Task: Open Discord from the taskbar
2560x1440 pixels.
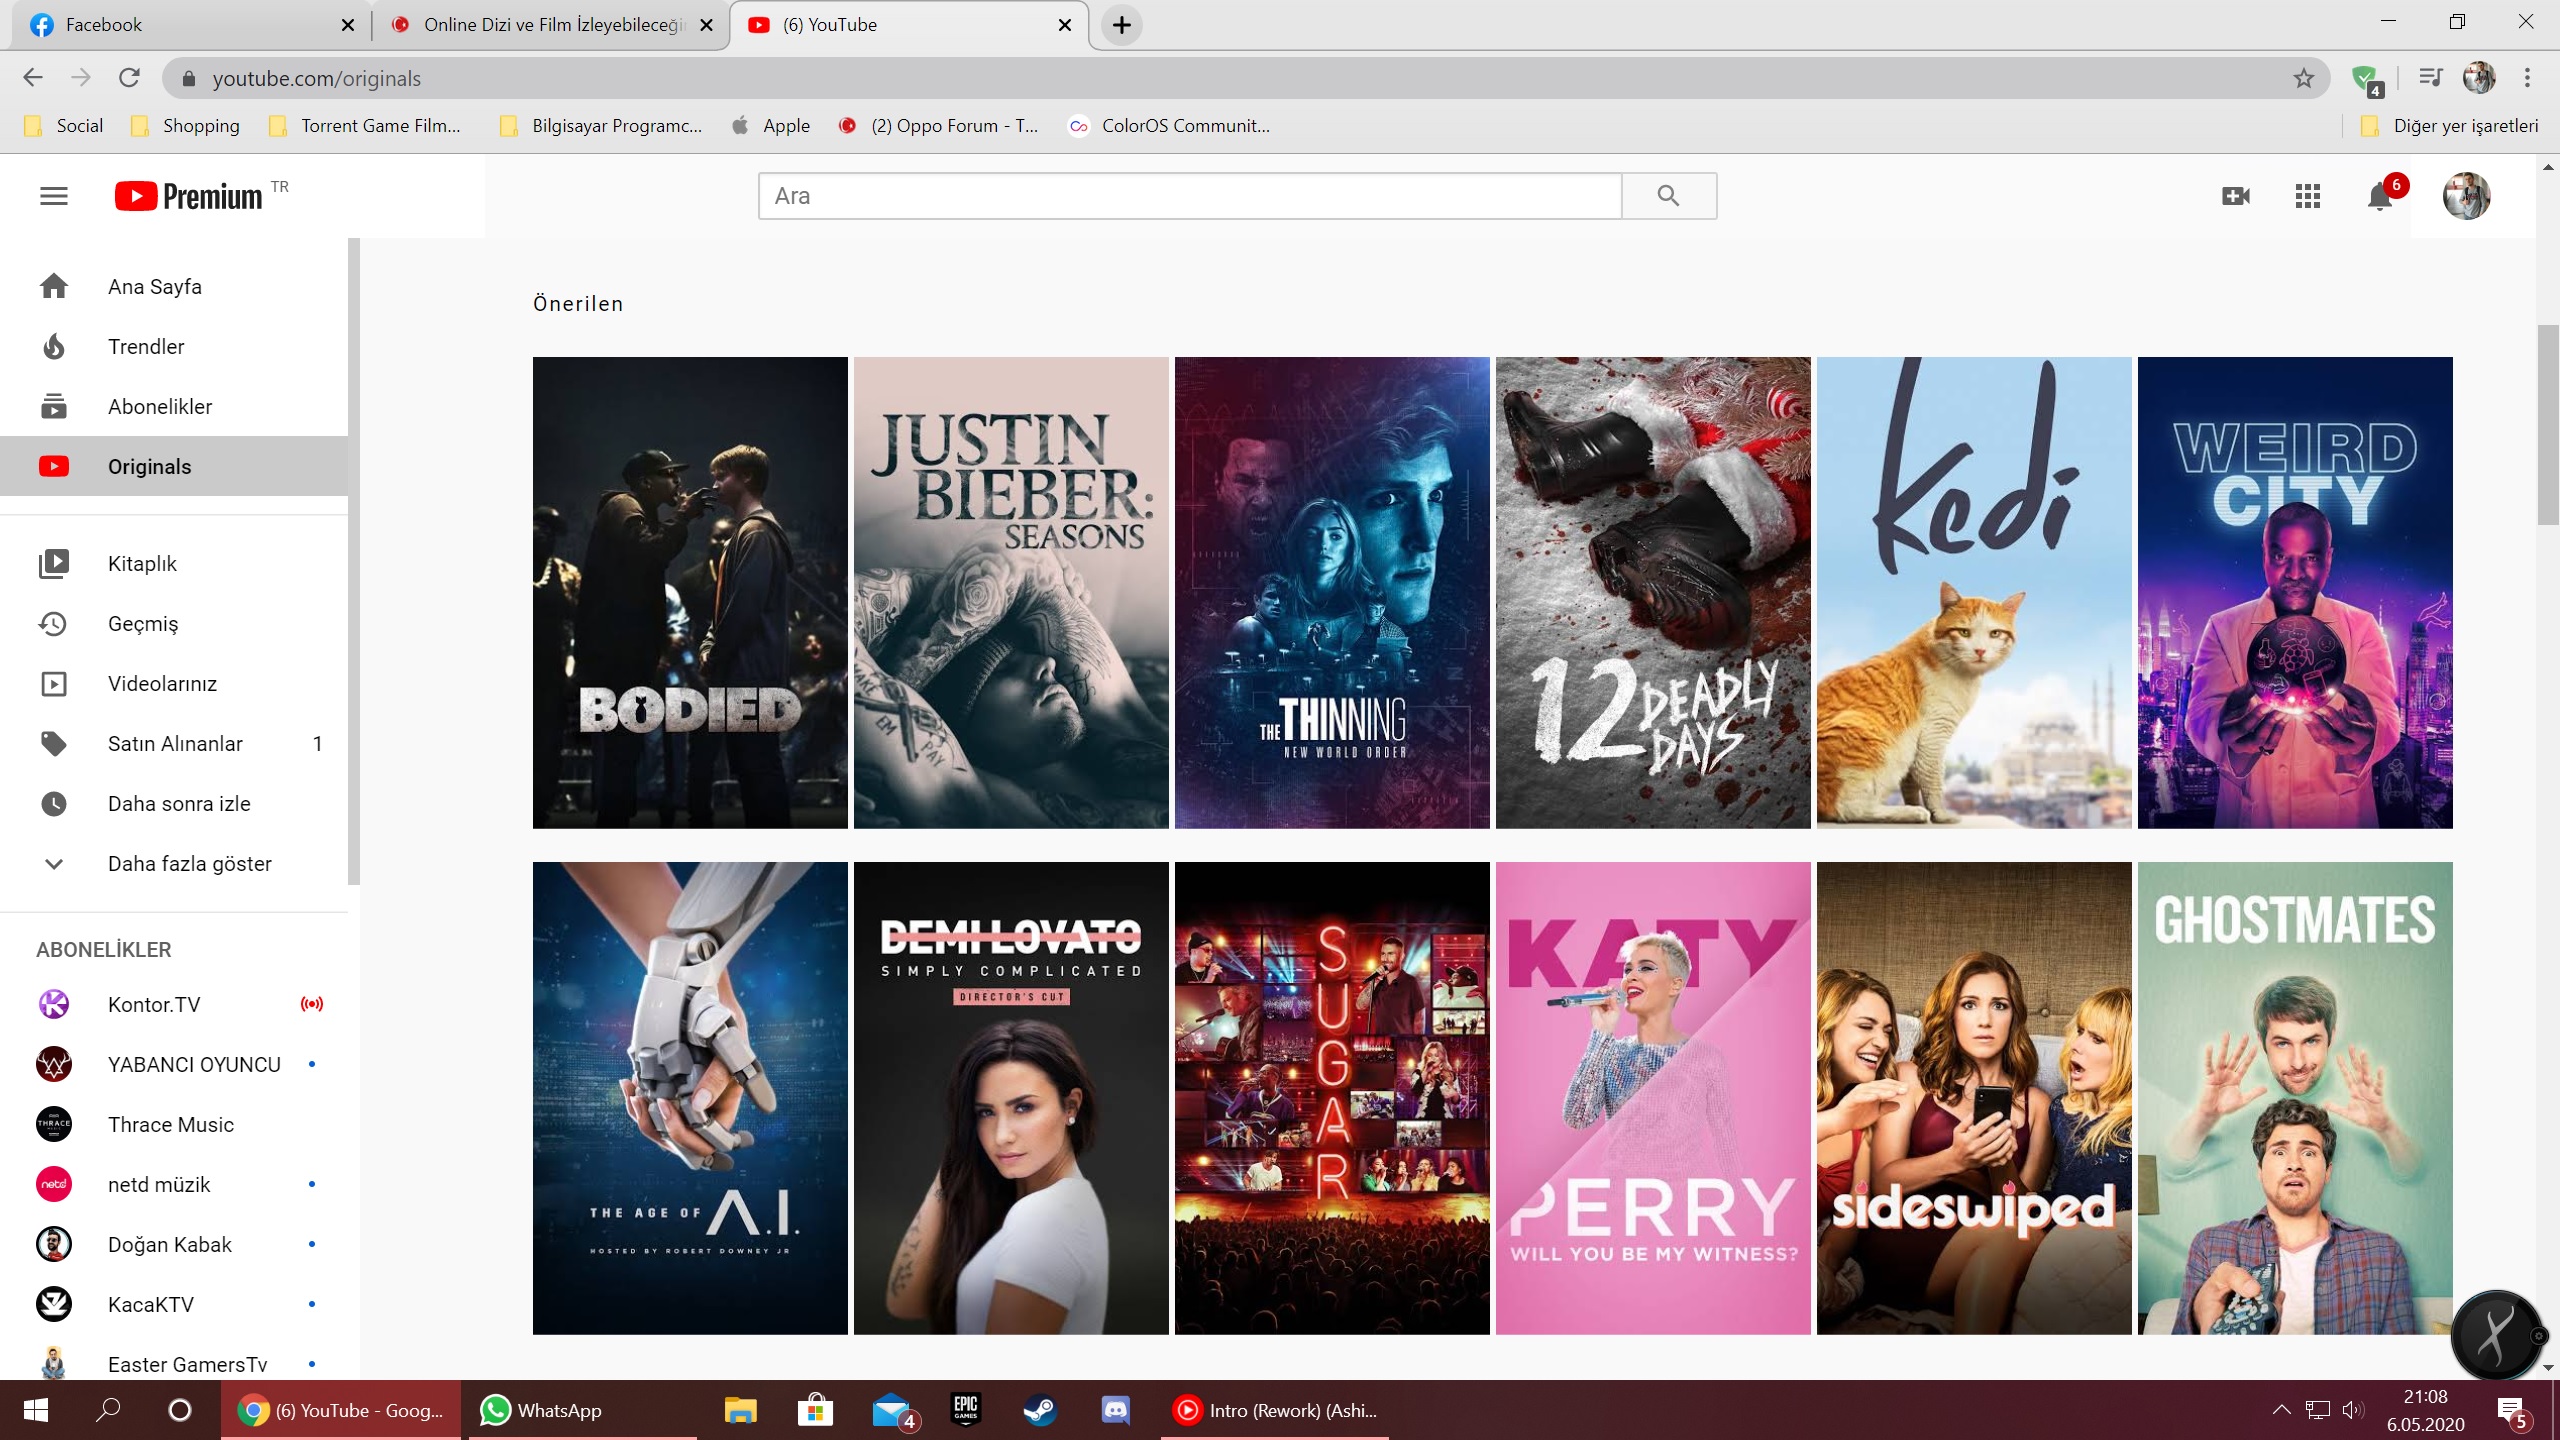Action: point(1115,1410)
